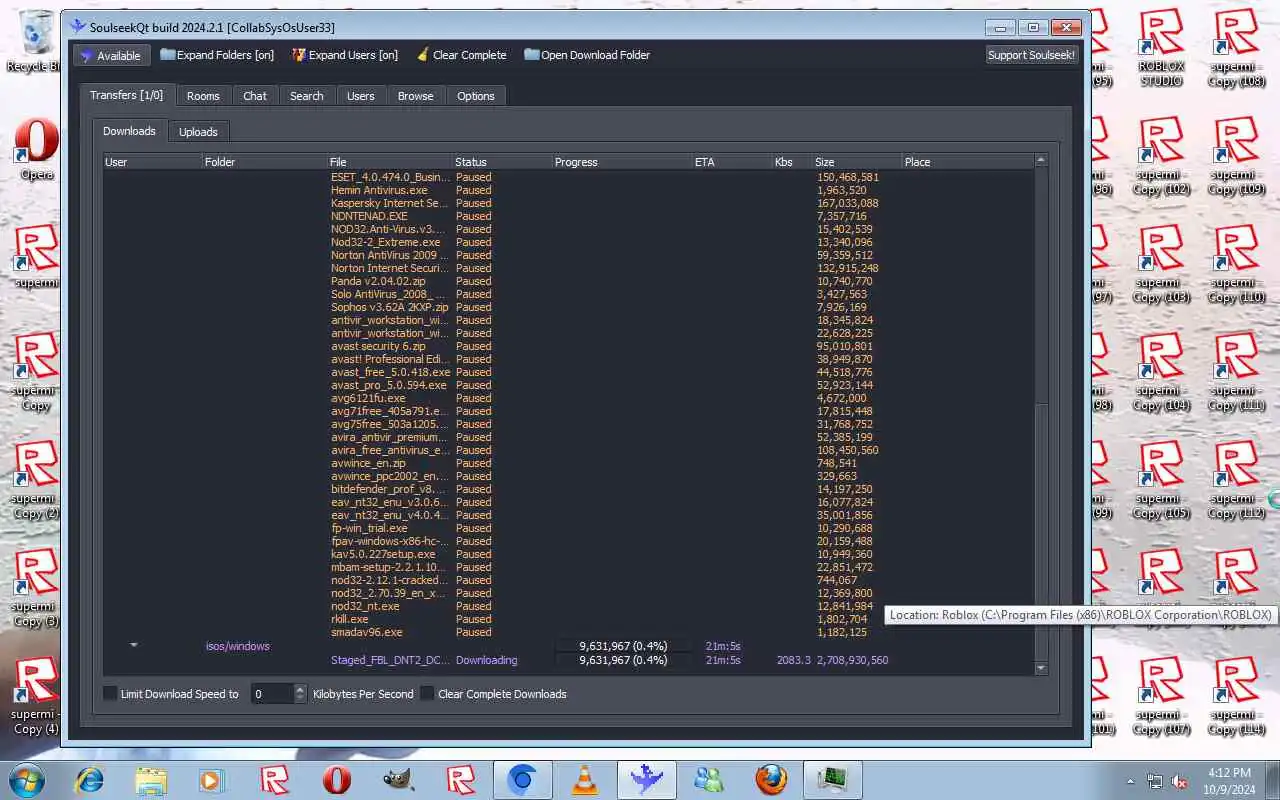Open Download Folder from the toolbar
This screenshot has height=800, width=1280.
click(x=587, y=55)
